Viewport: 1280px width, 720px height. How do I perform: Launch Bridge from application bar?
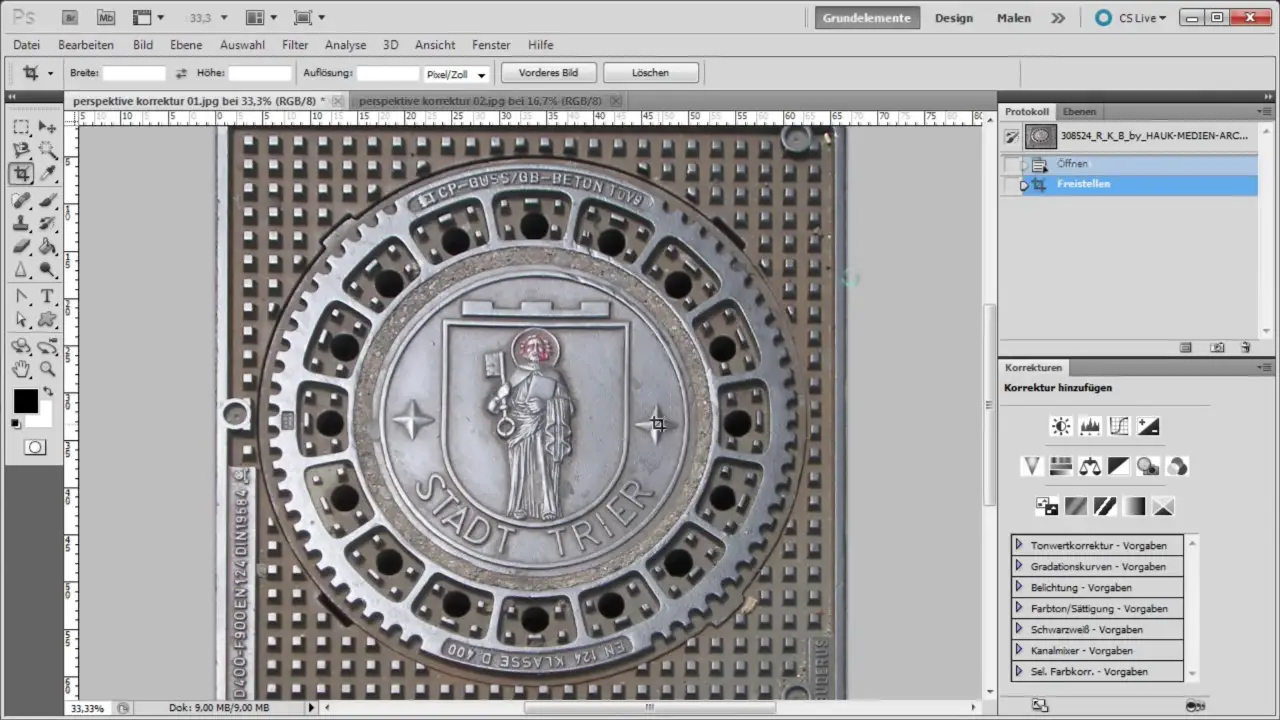pos(70,17)
